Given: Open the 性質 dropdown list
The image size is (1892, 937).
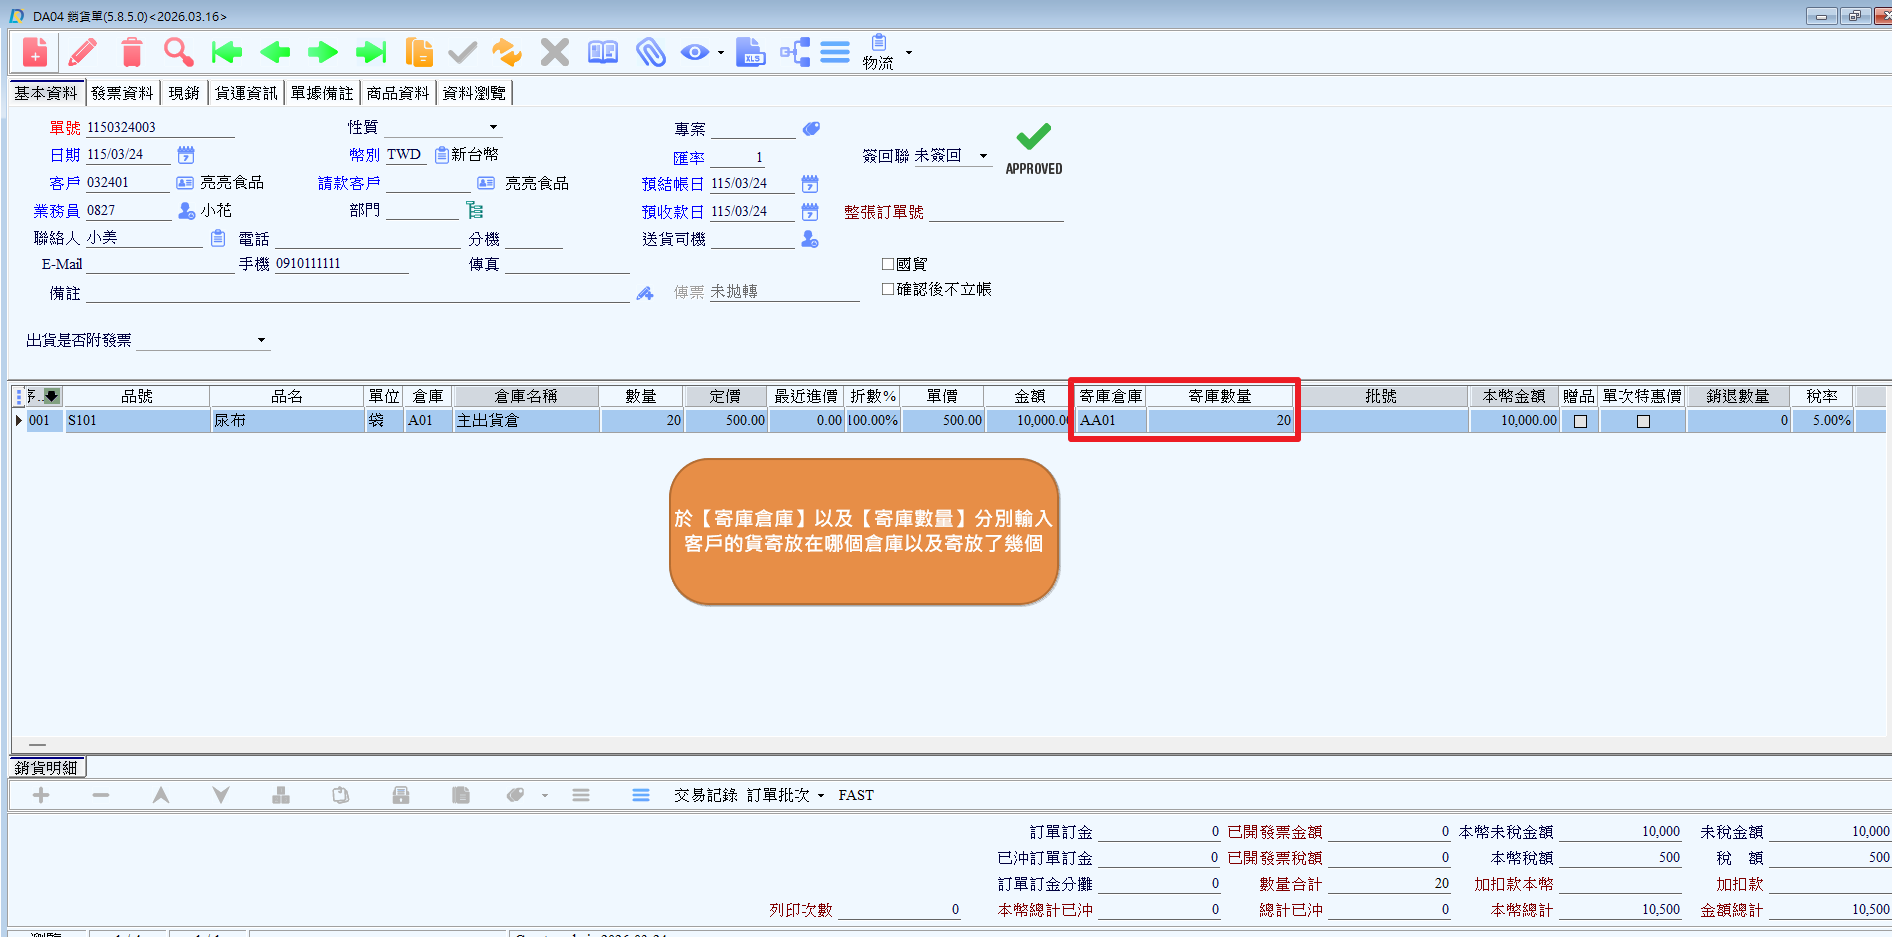Looking at the screenshot, I should (x=493, y=127).
